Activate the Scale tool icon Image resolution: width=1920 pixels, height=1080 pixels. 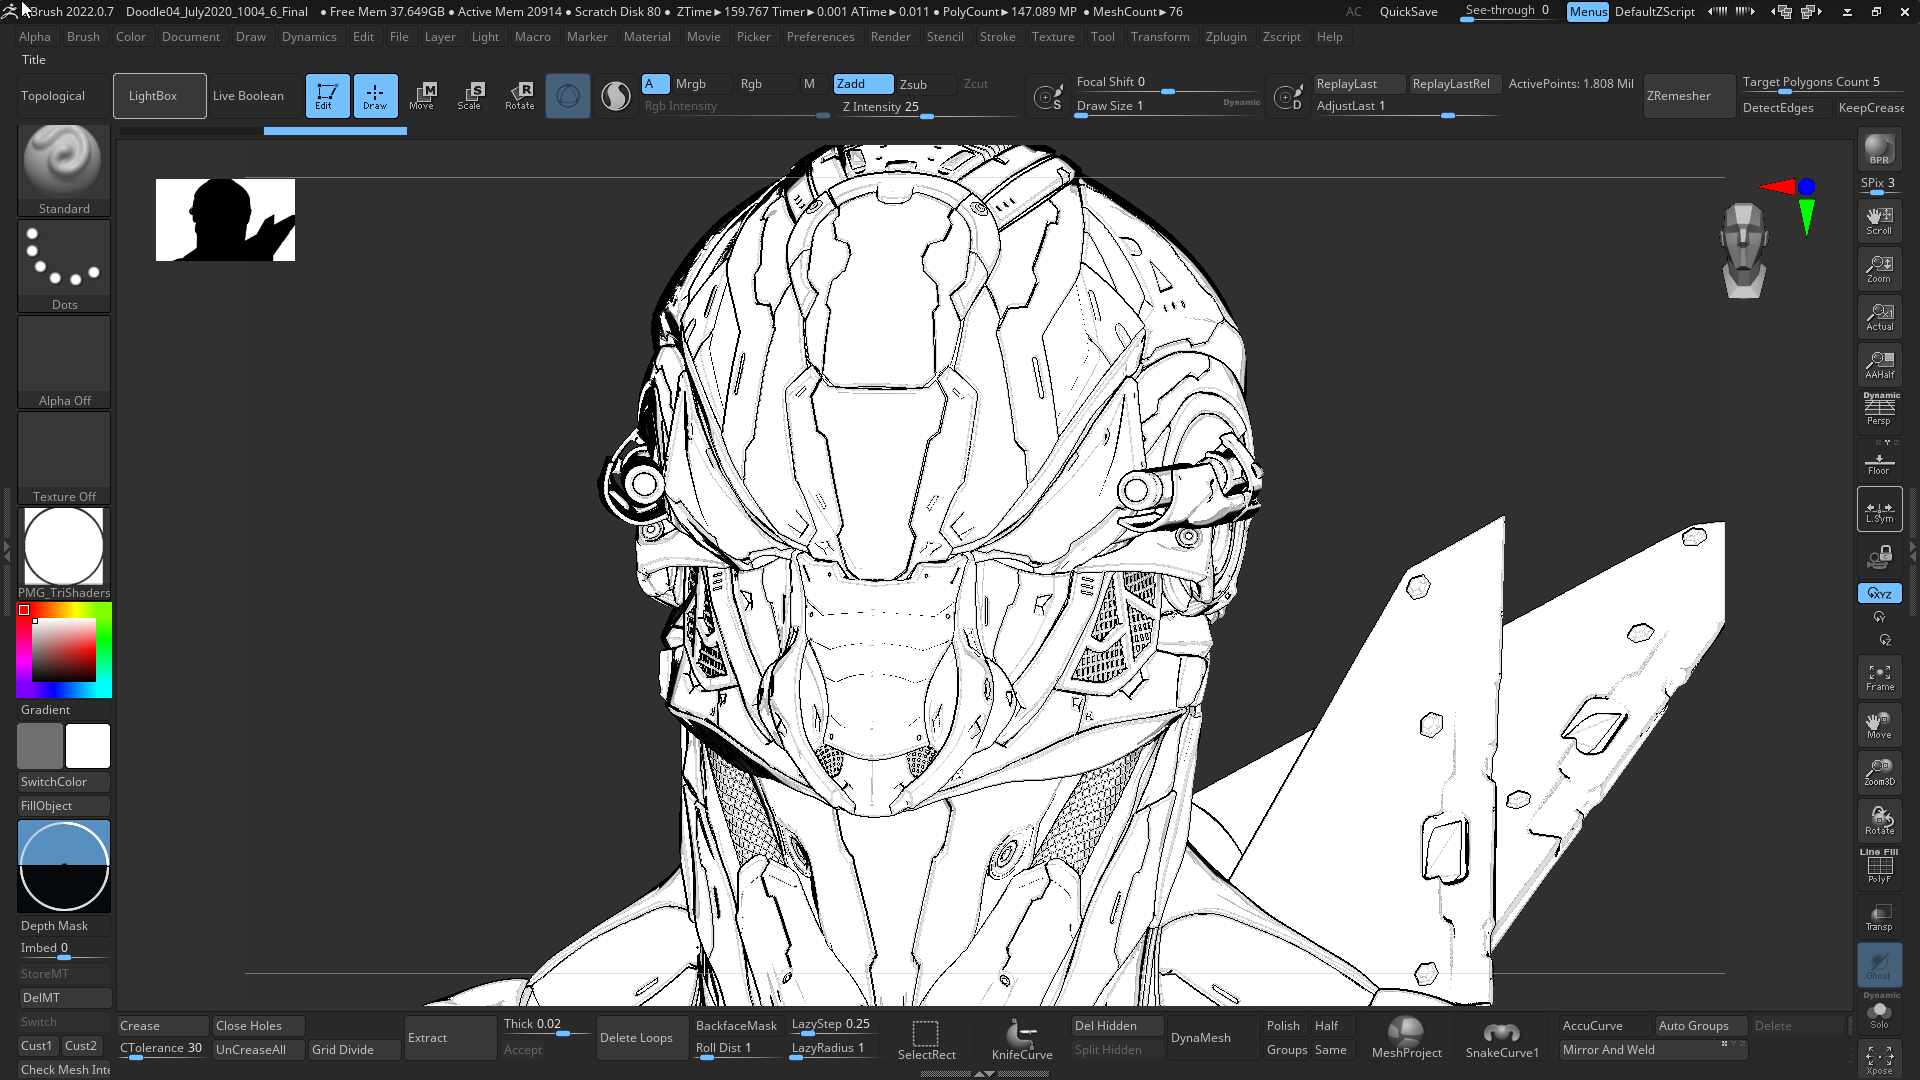(x=470, y=96)
